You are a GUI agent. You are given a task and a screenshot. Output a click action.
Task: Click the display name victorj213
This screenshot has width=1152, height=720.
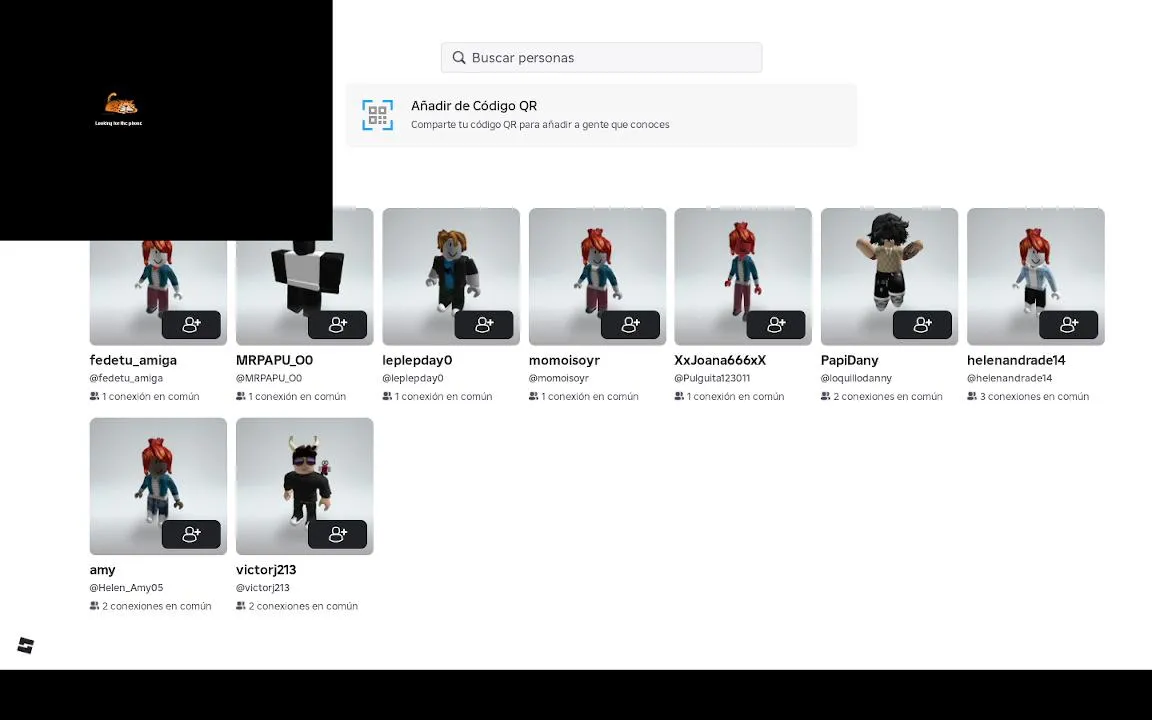(x=266, y=569)
